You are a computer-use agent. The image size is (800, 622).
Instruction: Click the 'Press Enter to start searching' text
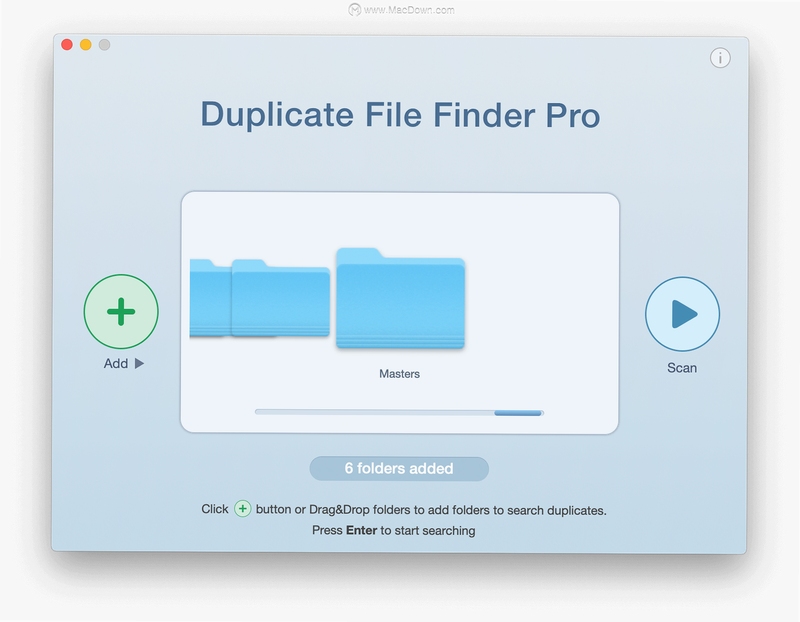(x=393, y=531)
